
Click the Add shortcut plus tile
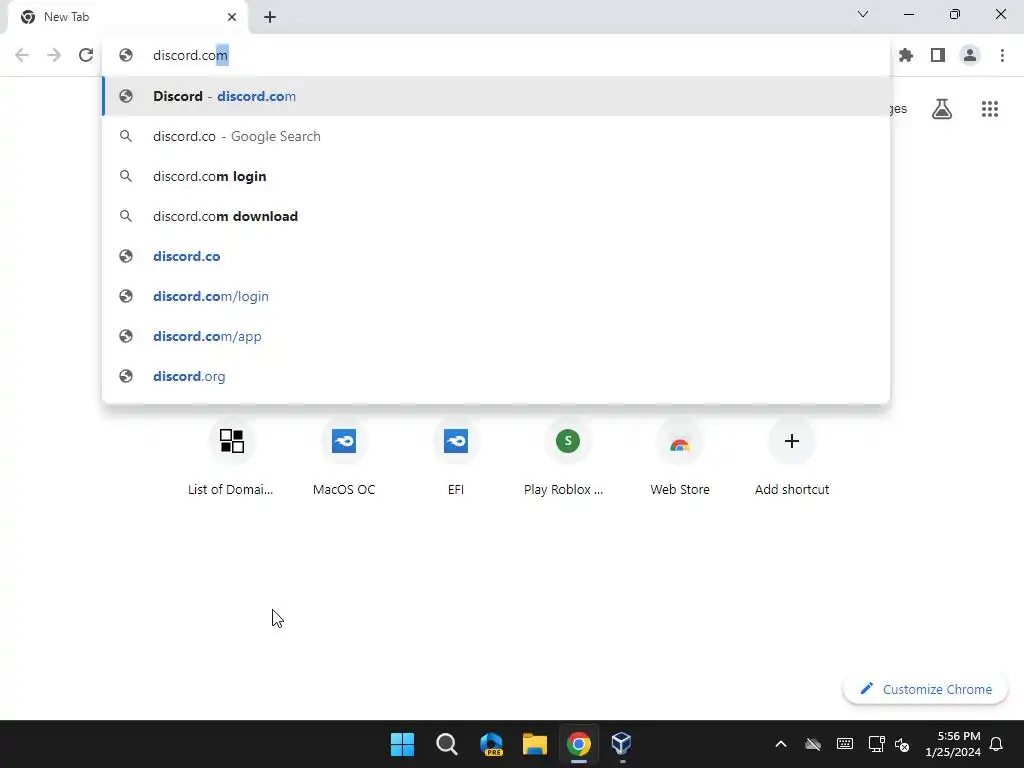pyautogui.click(x=792, y=457)
